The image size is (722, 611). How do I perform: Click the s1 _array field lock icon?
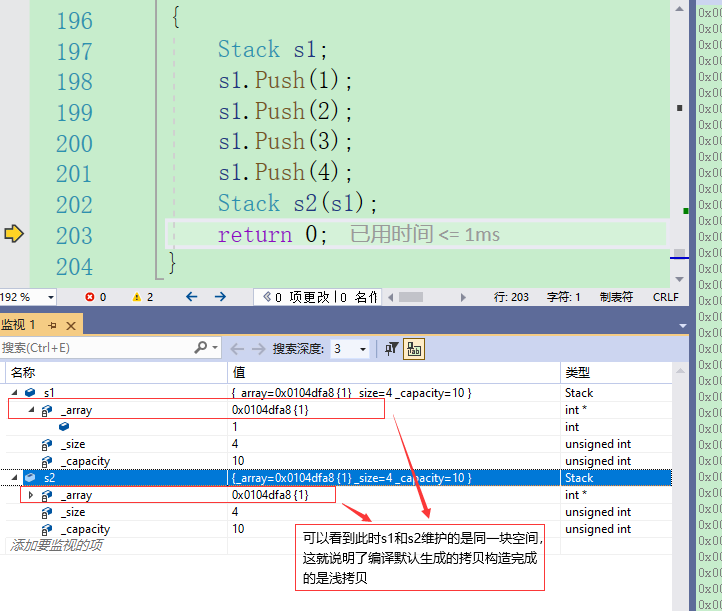coord(47,410)
